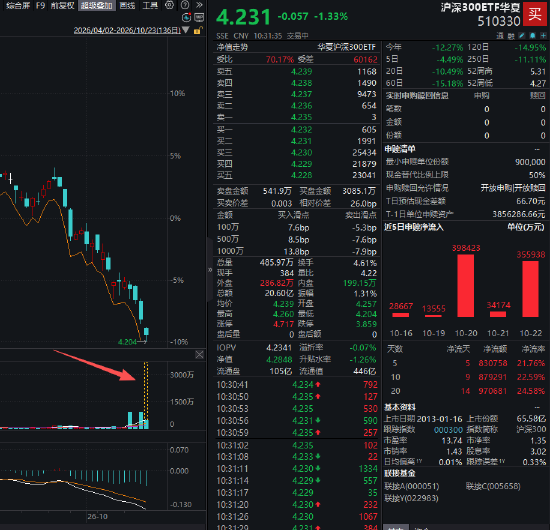Click the red 买 buy button

point(535,14)
